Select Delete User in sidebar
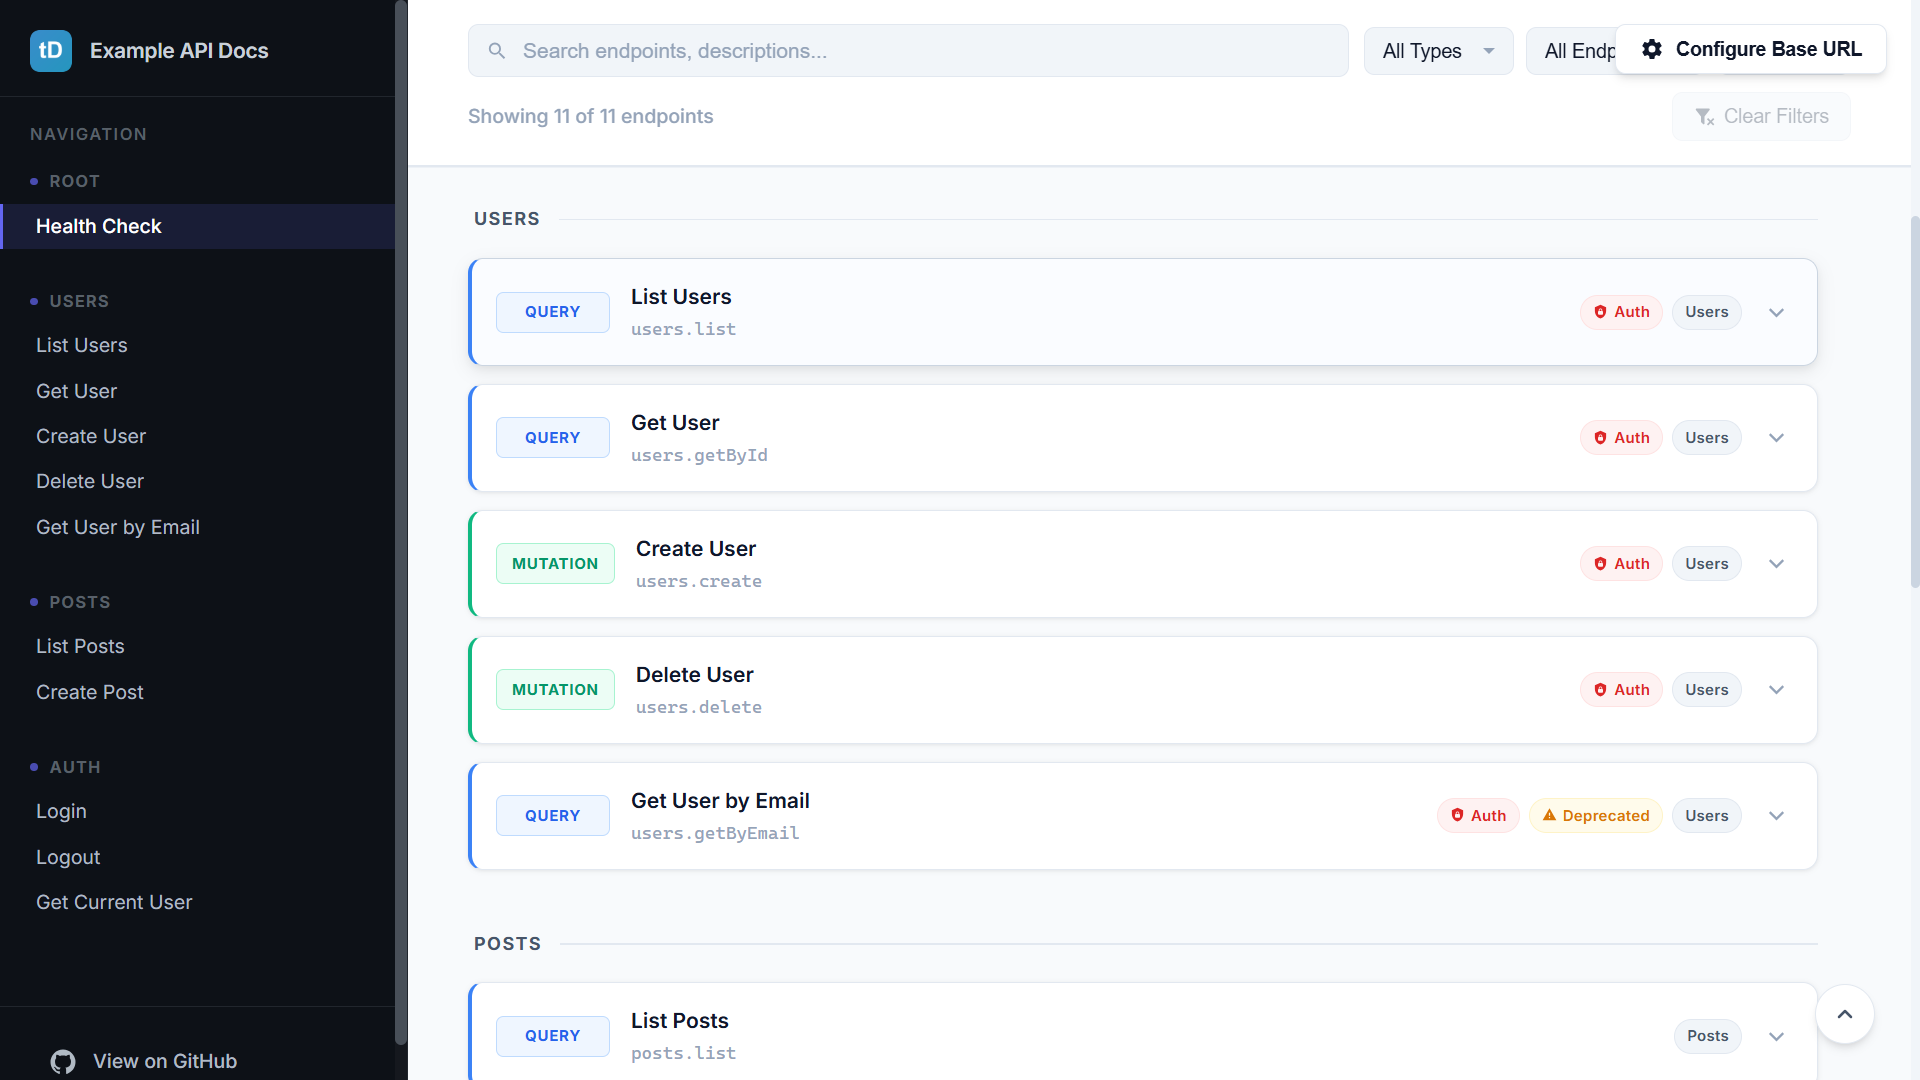Screen dimensions: 1920x1080 pos(198,481)
